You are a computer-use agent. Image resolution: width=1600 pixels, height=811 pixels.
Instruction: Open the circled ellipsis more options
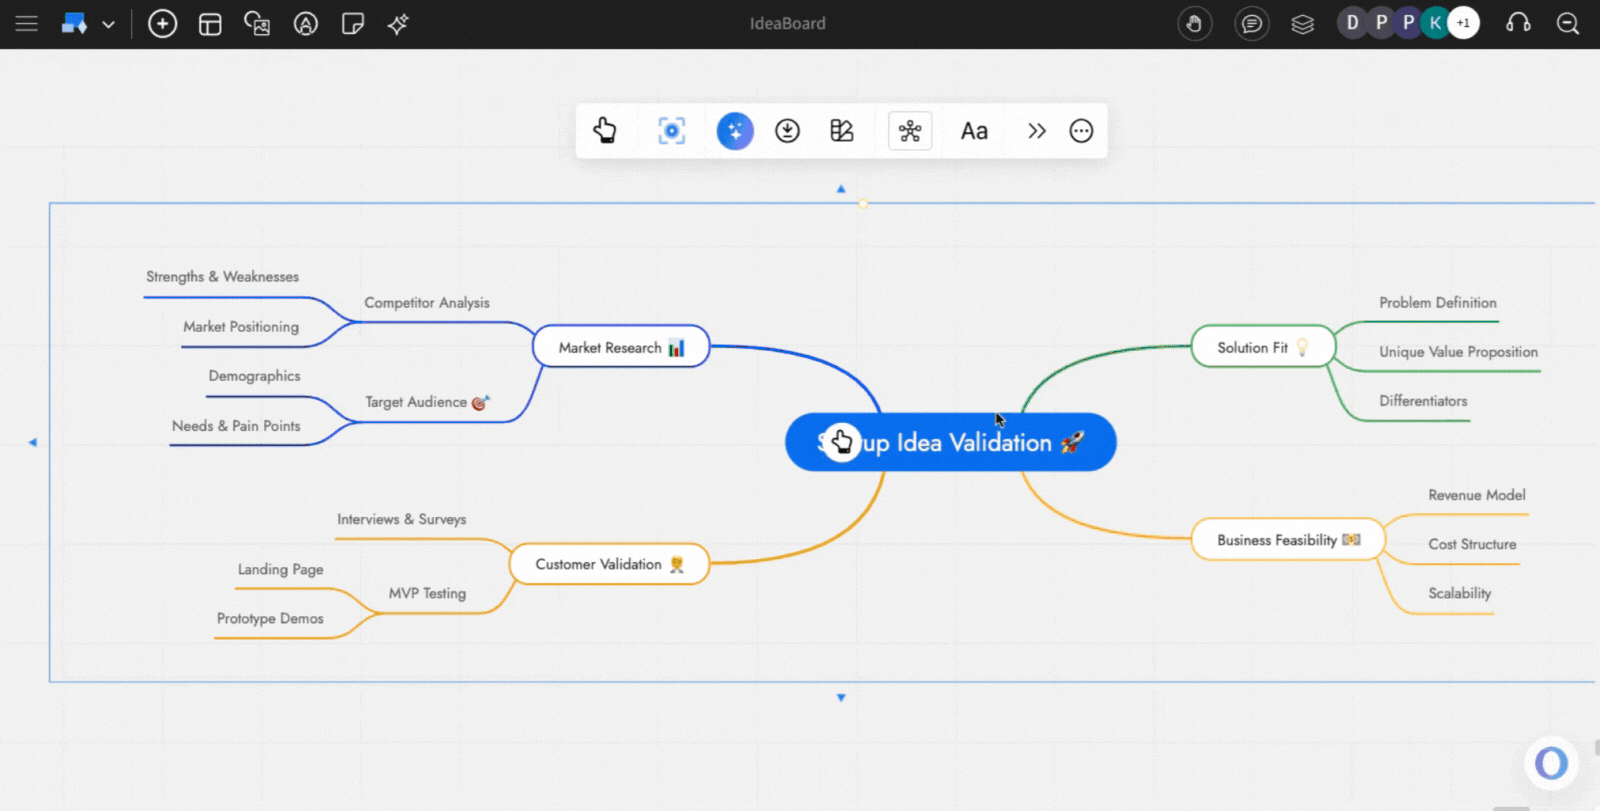pos(1081,131)
